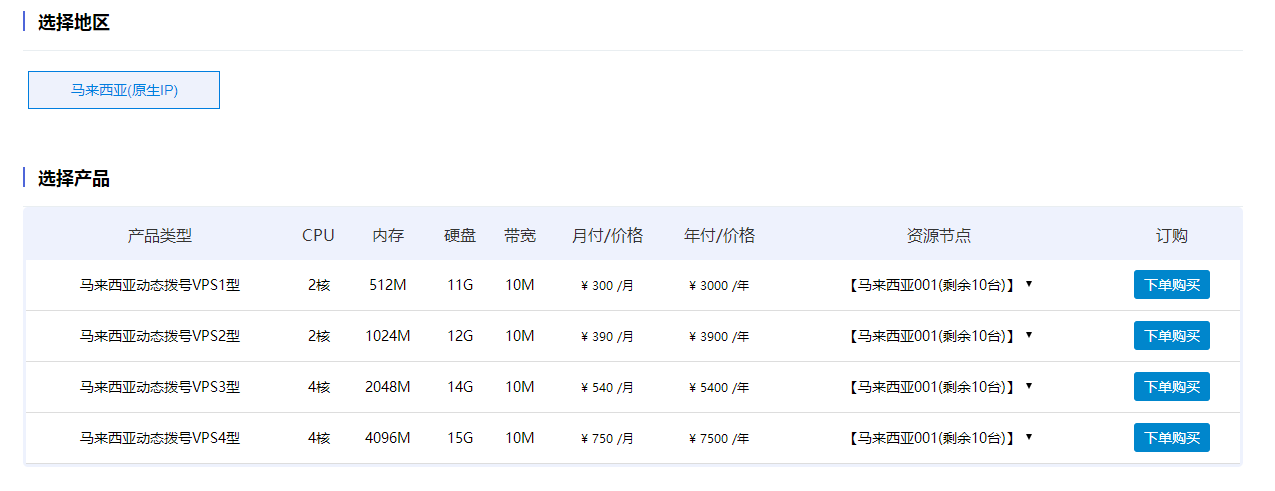Screen dimensions: 1275x491
Task: Click the ¥7500/年 yearly price cell
Action: tap(719, 438)
